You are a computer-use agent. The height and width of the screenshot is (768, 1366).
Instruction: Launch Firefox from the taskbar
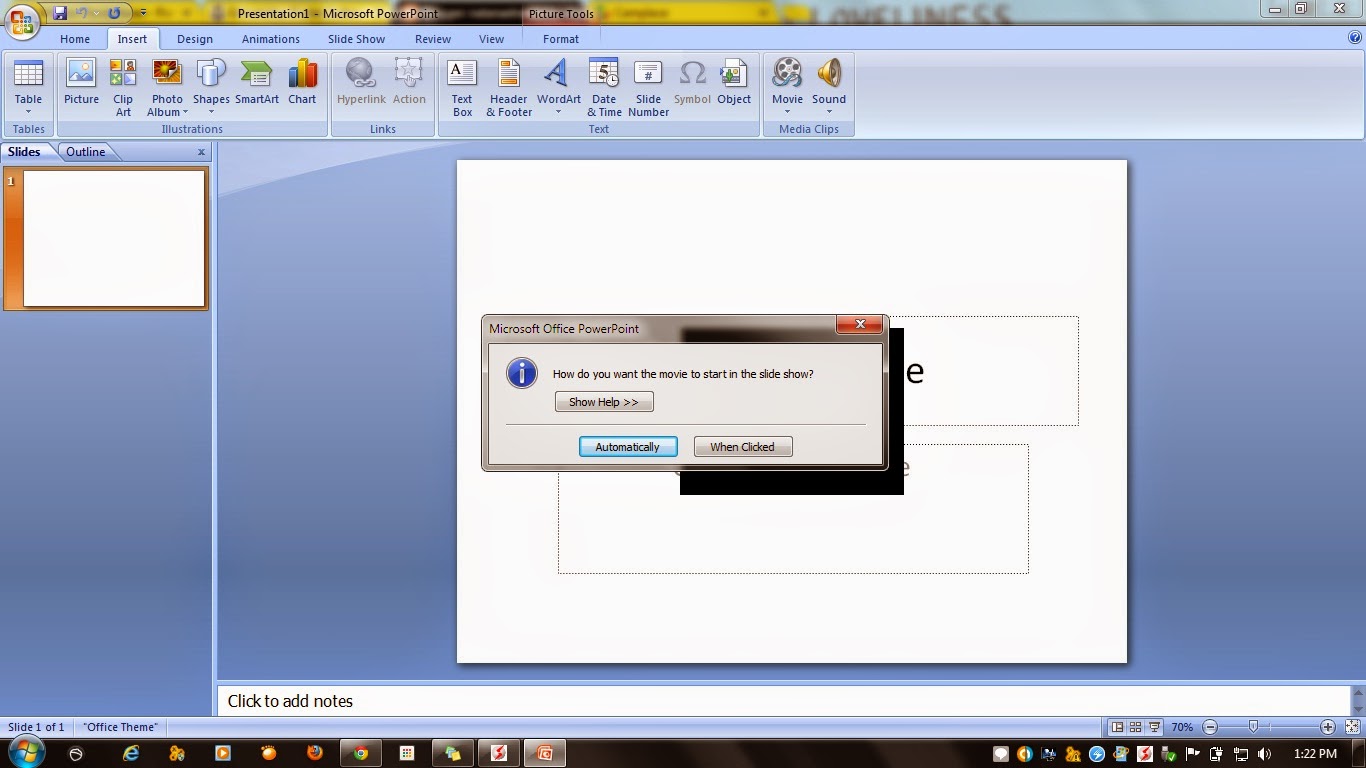coord(315,753)
